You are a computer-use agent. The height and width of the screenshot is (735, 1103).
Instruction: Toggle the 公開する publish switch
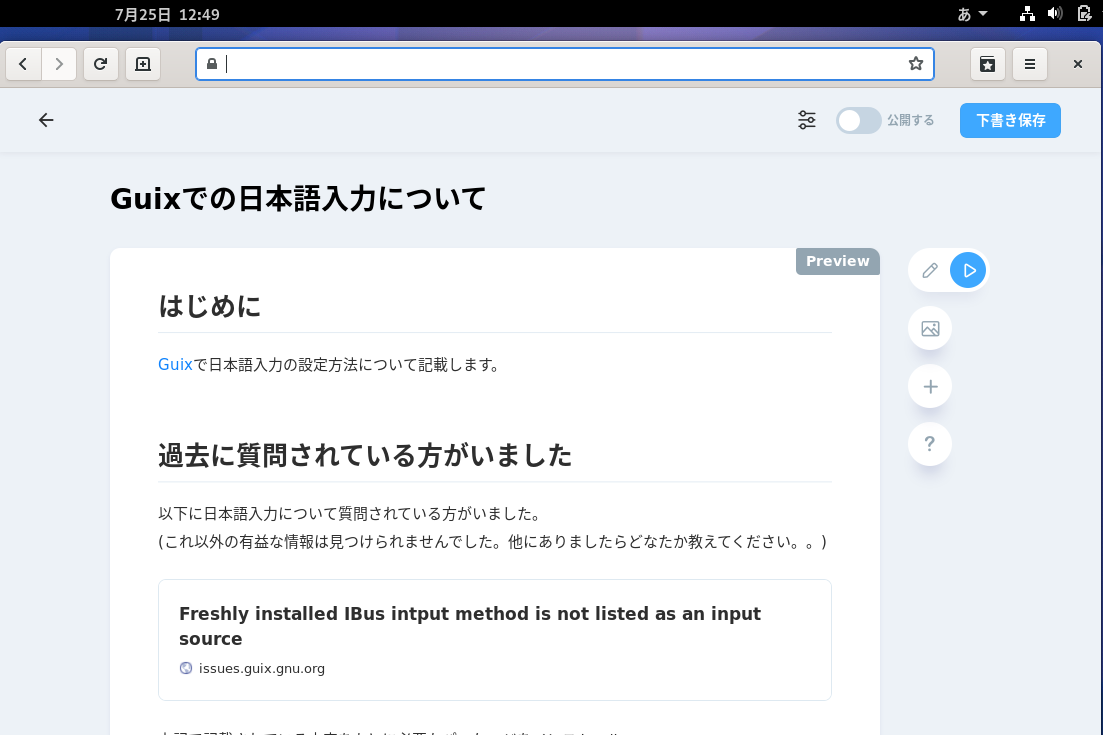click(x=858, y=120)
